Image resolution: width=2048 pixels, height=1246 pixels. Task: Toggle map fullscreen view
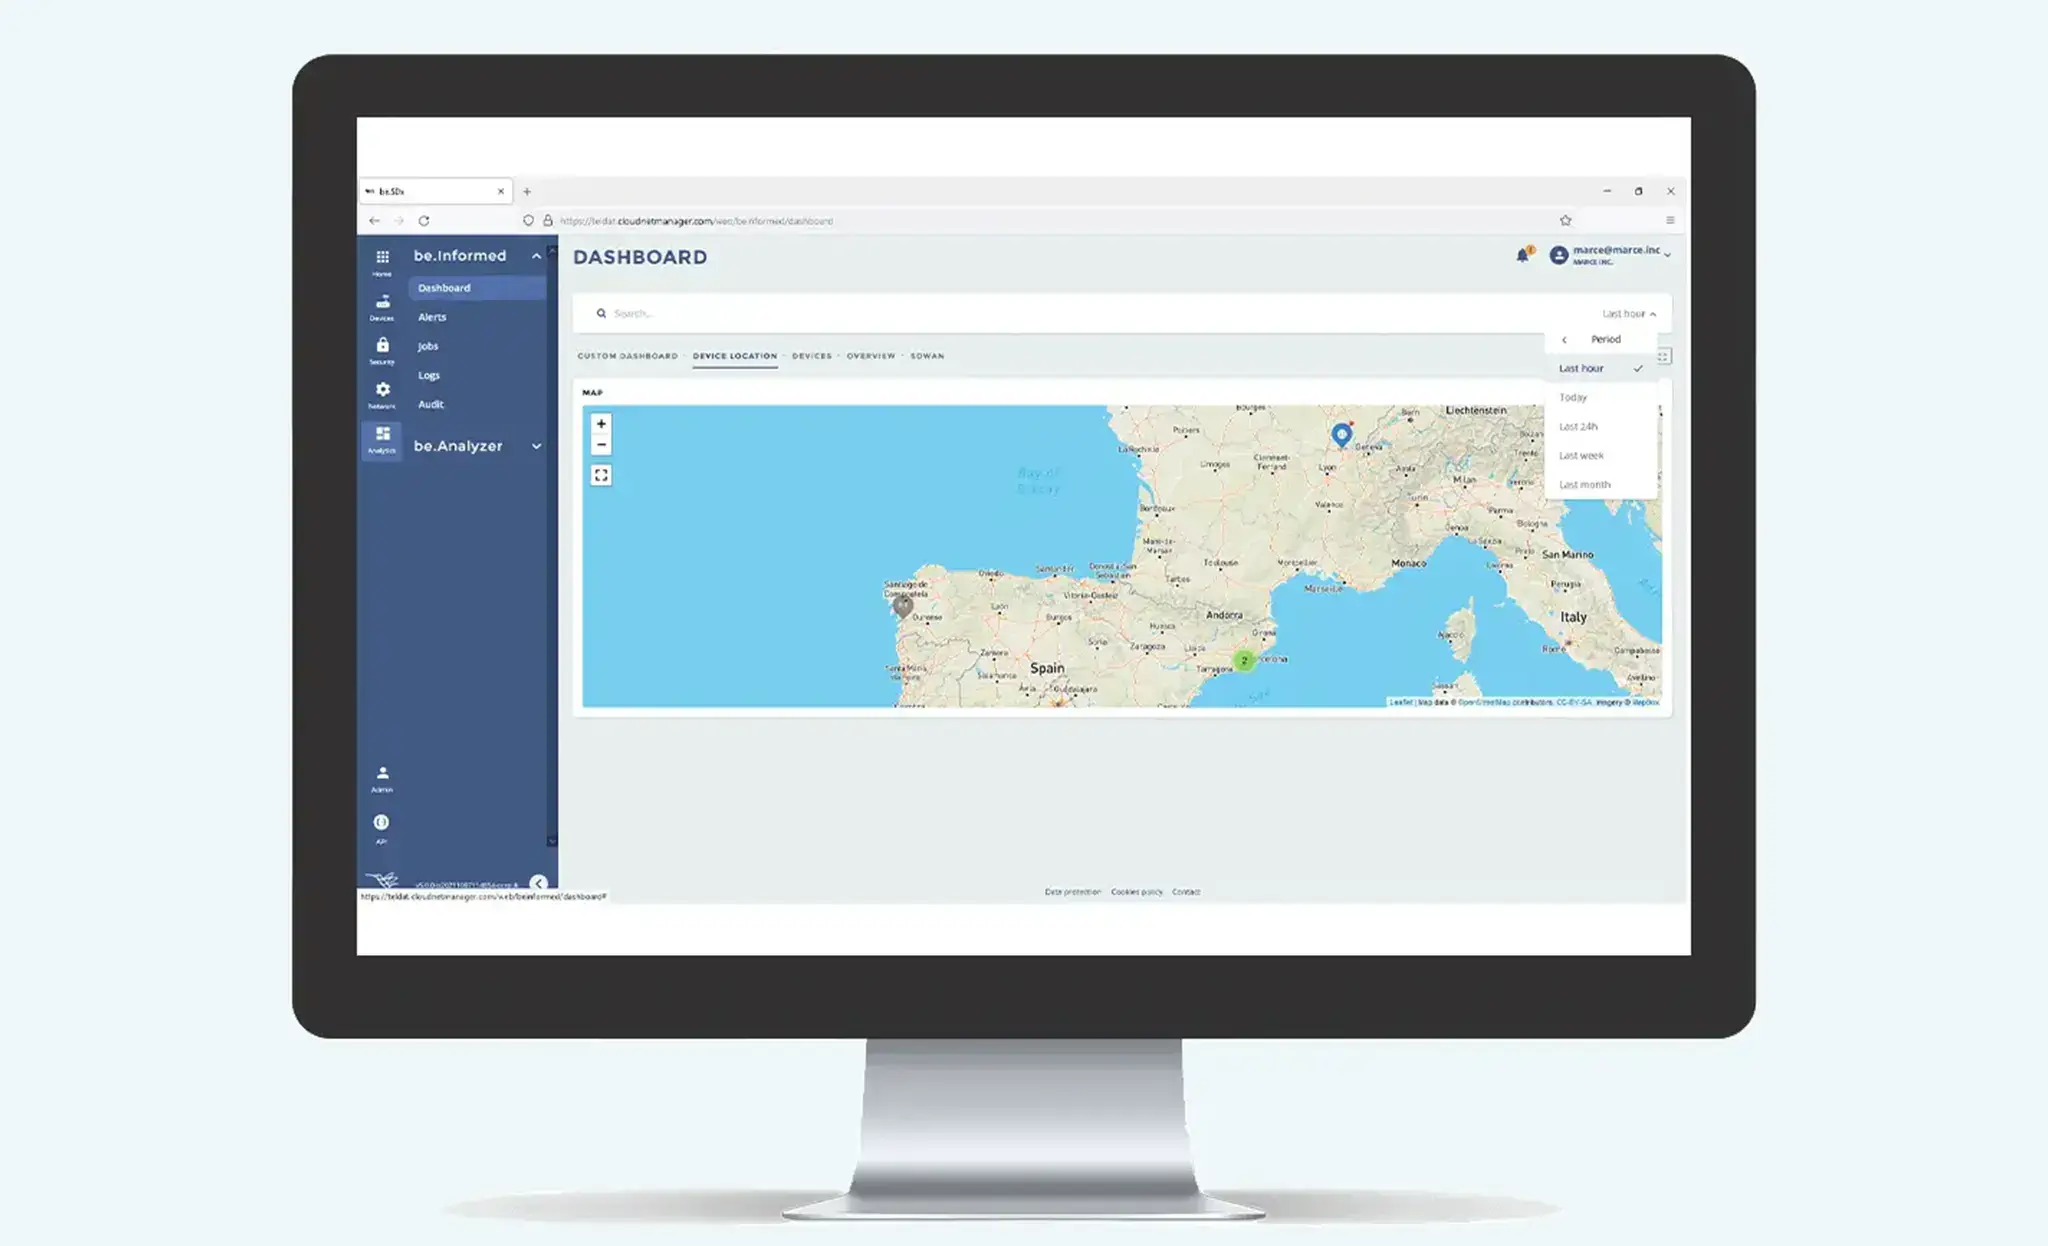pos(601,475)
